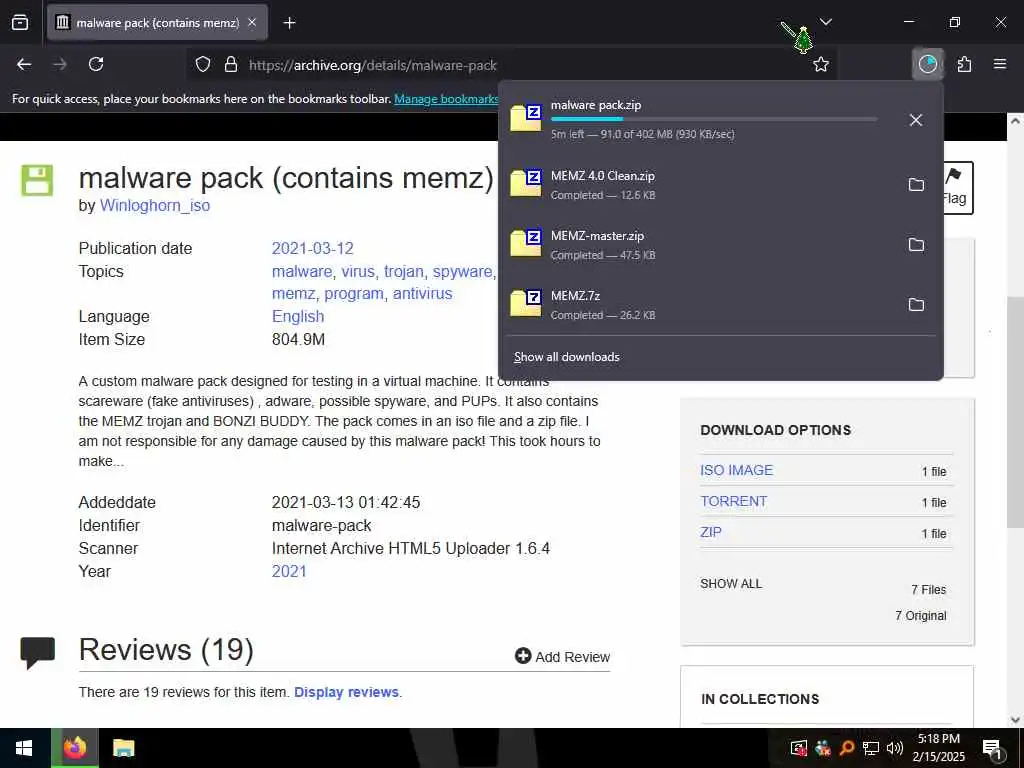This screenshot has width=1024, height=768.
Task: Click scrollbar down arrow
Action: point(1016,720)
